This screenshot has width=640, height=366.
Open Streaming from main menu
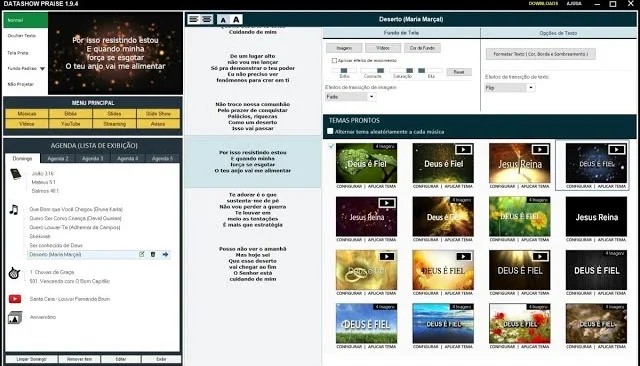pos(114,124)
